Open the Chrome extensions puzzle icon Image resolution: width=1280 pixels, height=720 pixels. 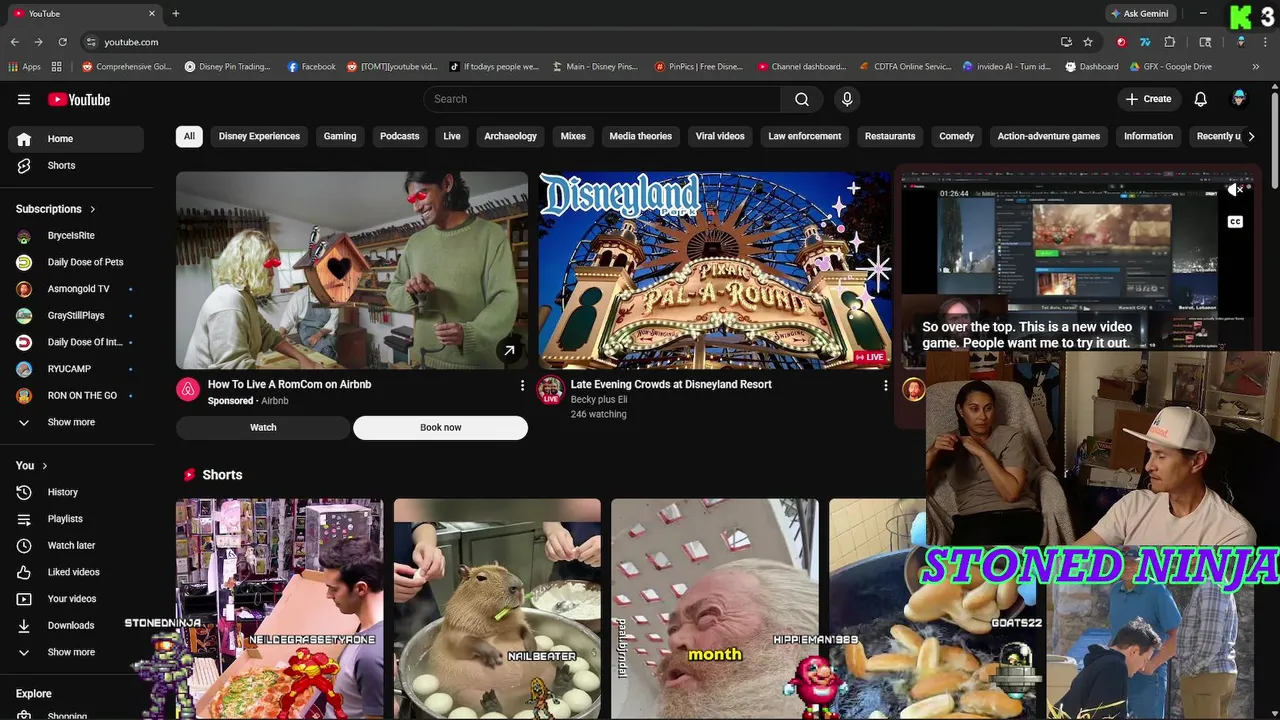1170,42
